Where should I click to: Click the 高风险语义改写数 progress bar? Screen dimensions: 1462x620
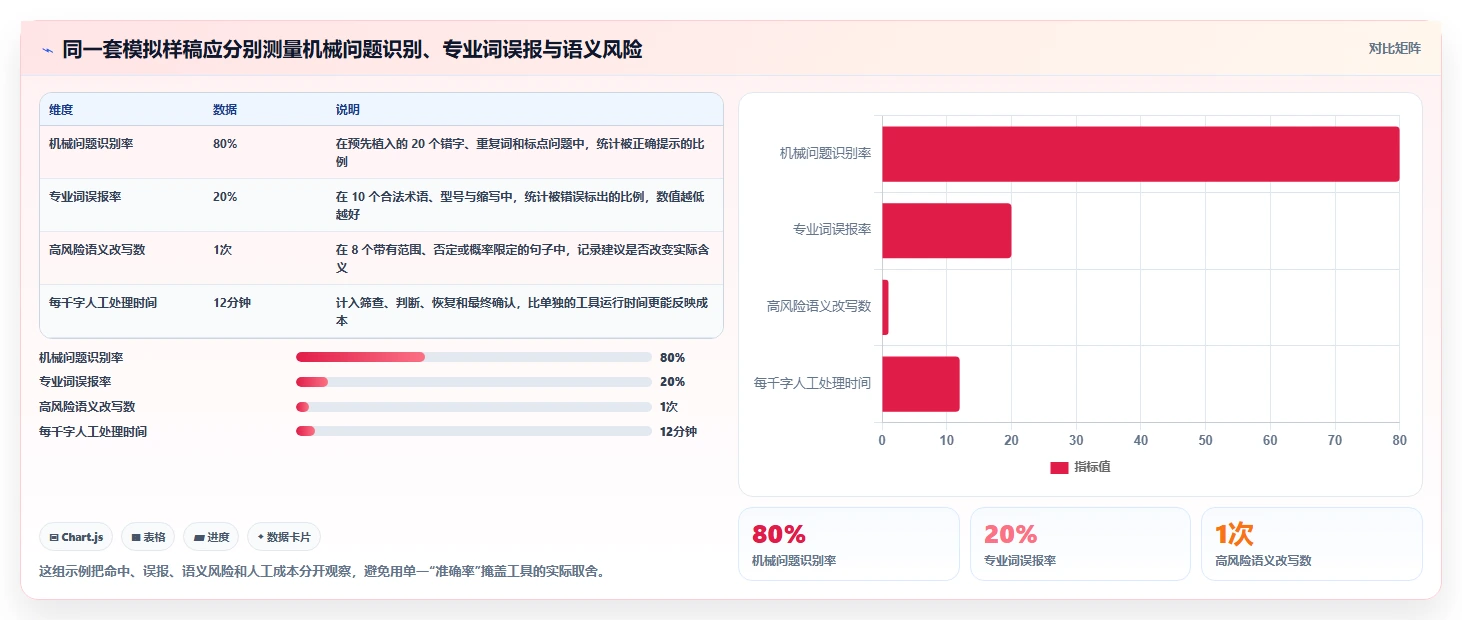[x=474, y=407]
